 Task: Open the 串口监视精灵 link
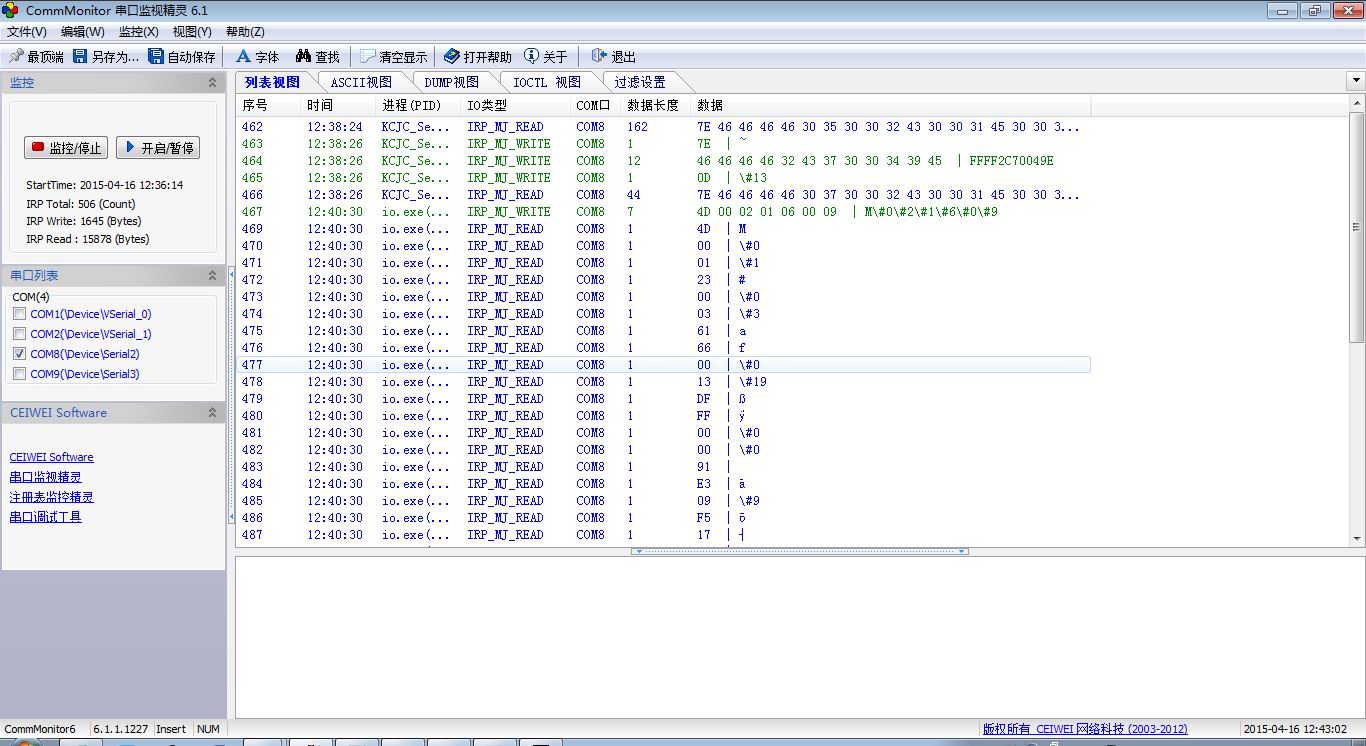point(45,477)
